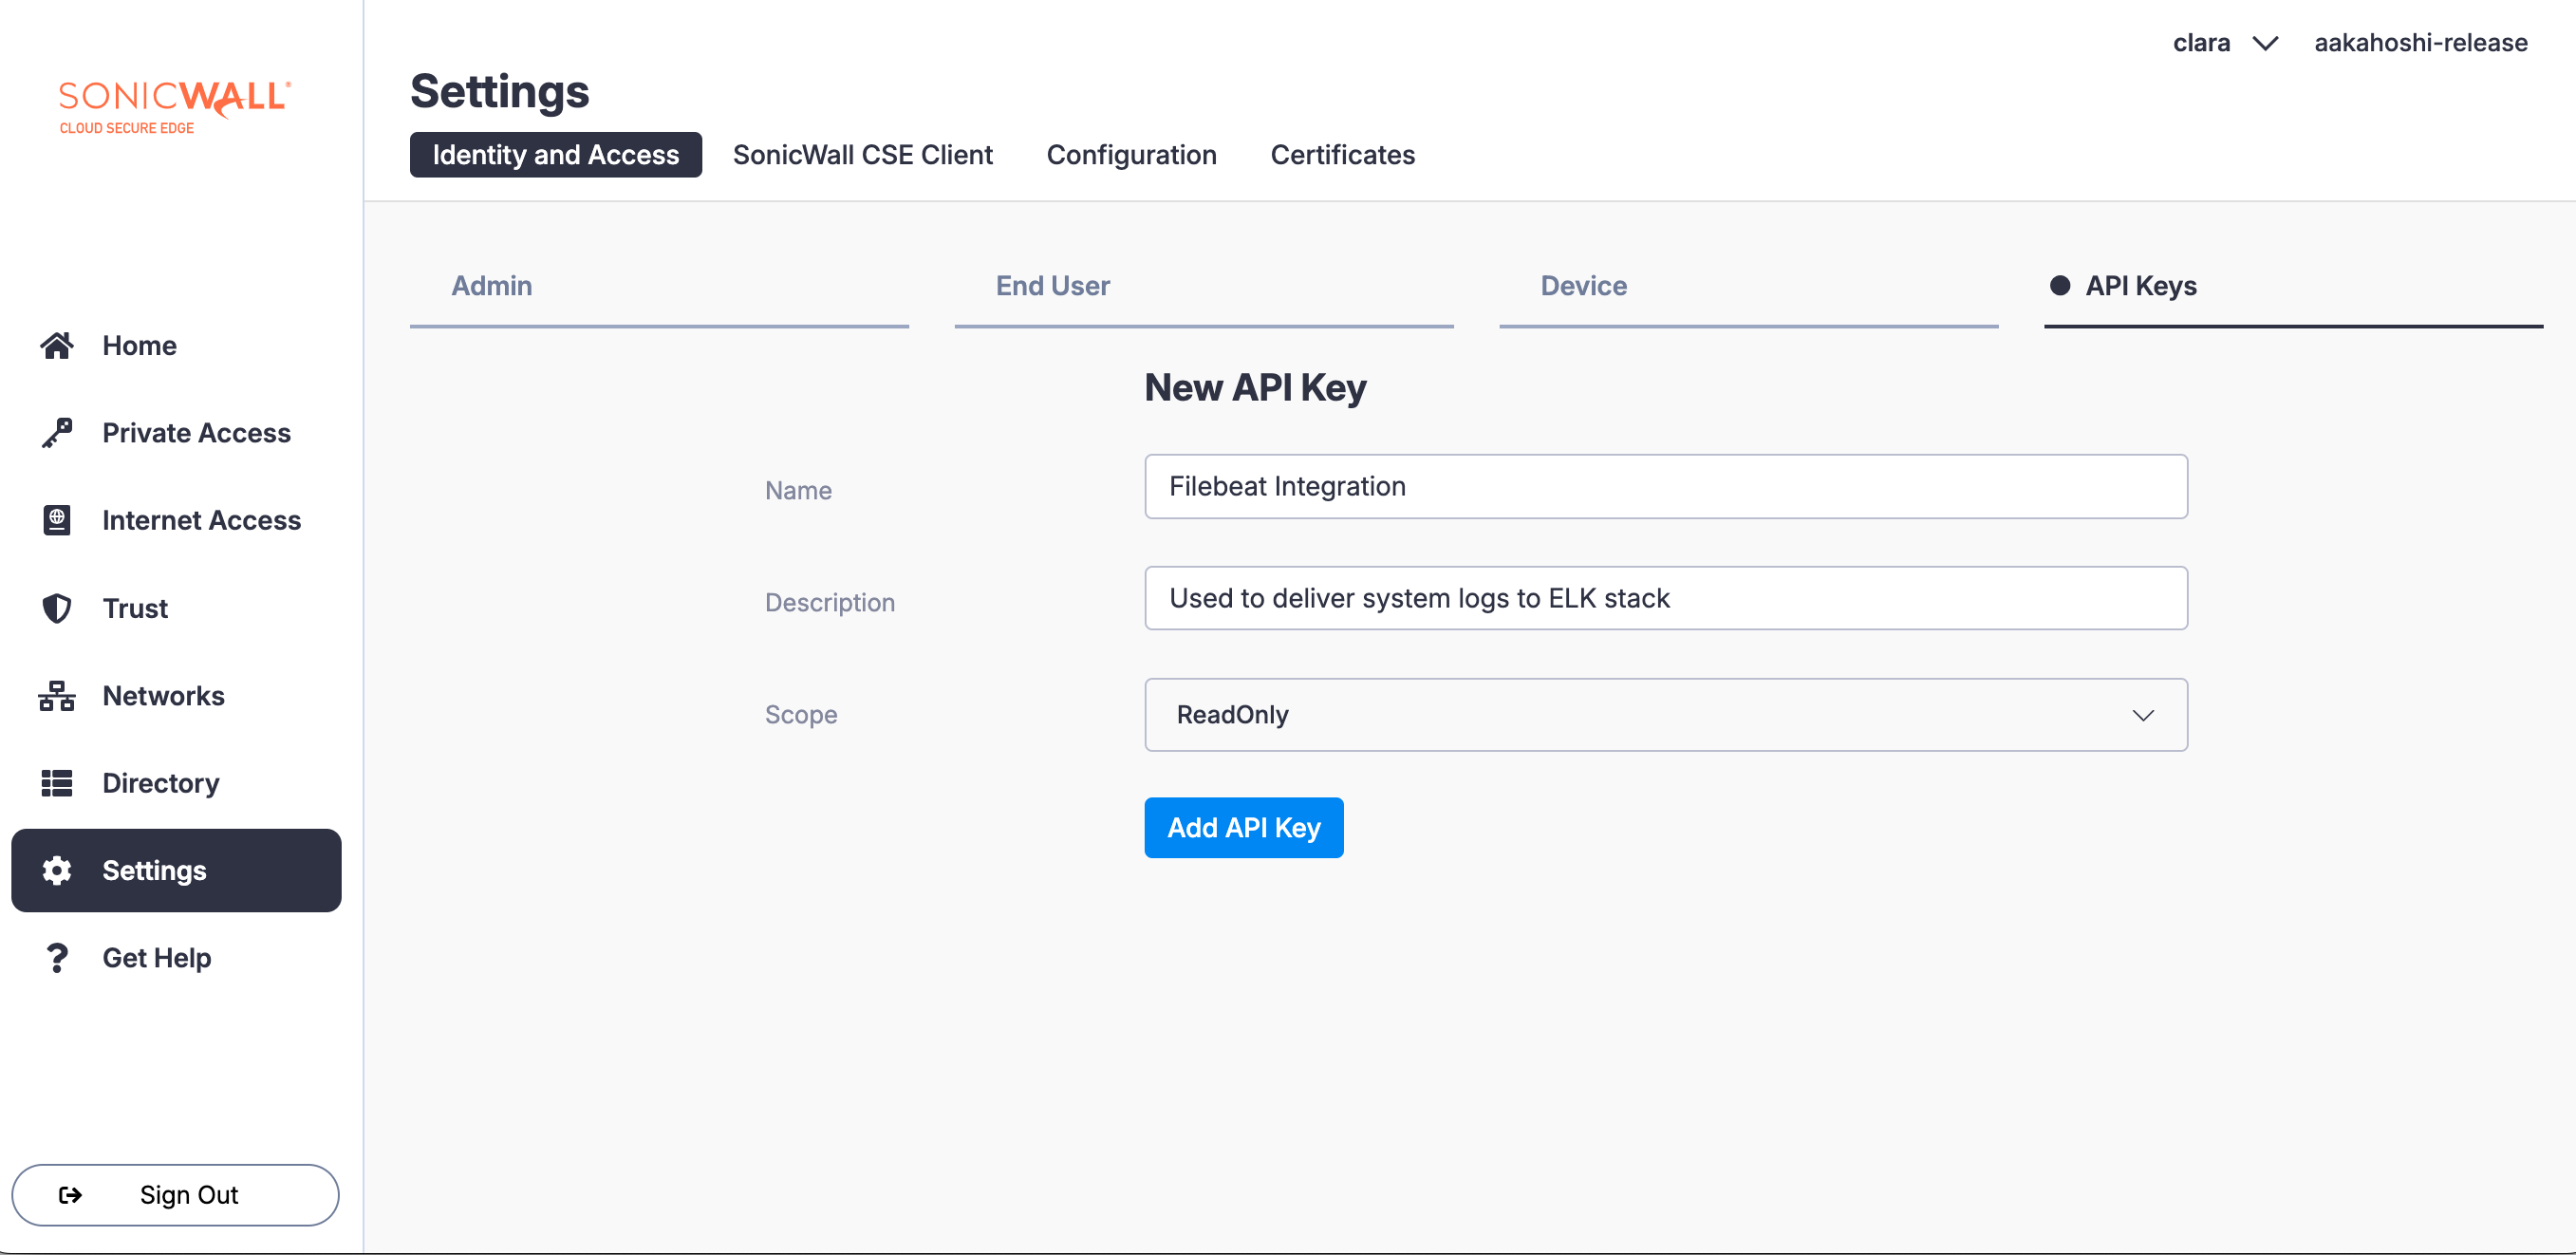Click the Internet Access globe icon
Viewport: 2576px width, 1255px height.
click(56, 520)
